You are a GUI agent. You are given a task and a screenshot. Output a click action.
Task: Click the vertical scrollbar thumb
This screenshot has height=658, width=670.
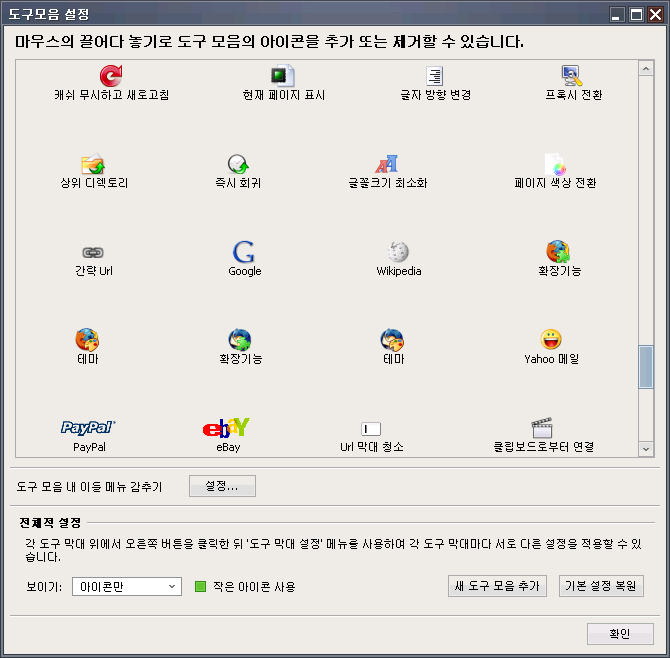pos(646,367)
